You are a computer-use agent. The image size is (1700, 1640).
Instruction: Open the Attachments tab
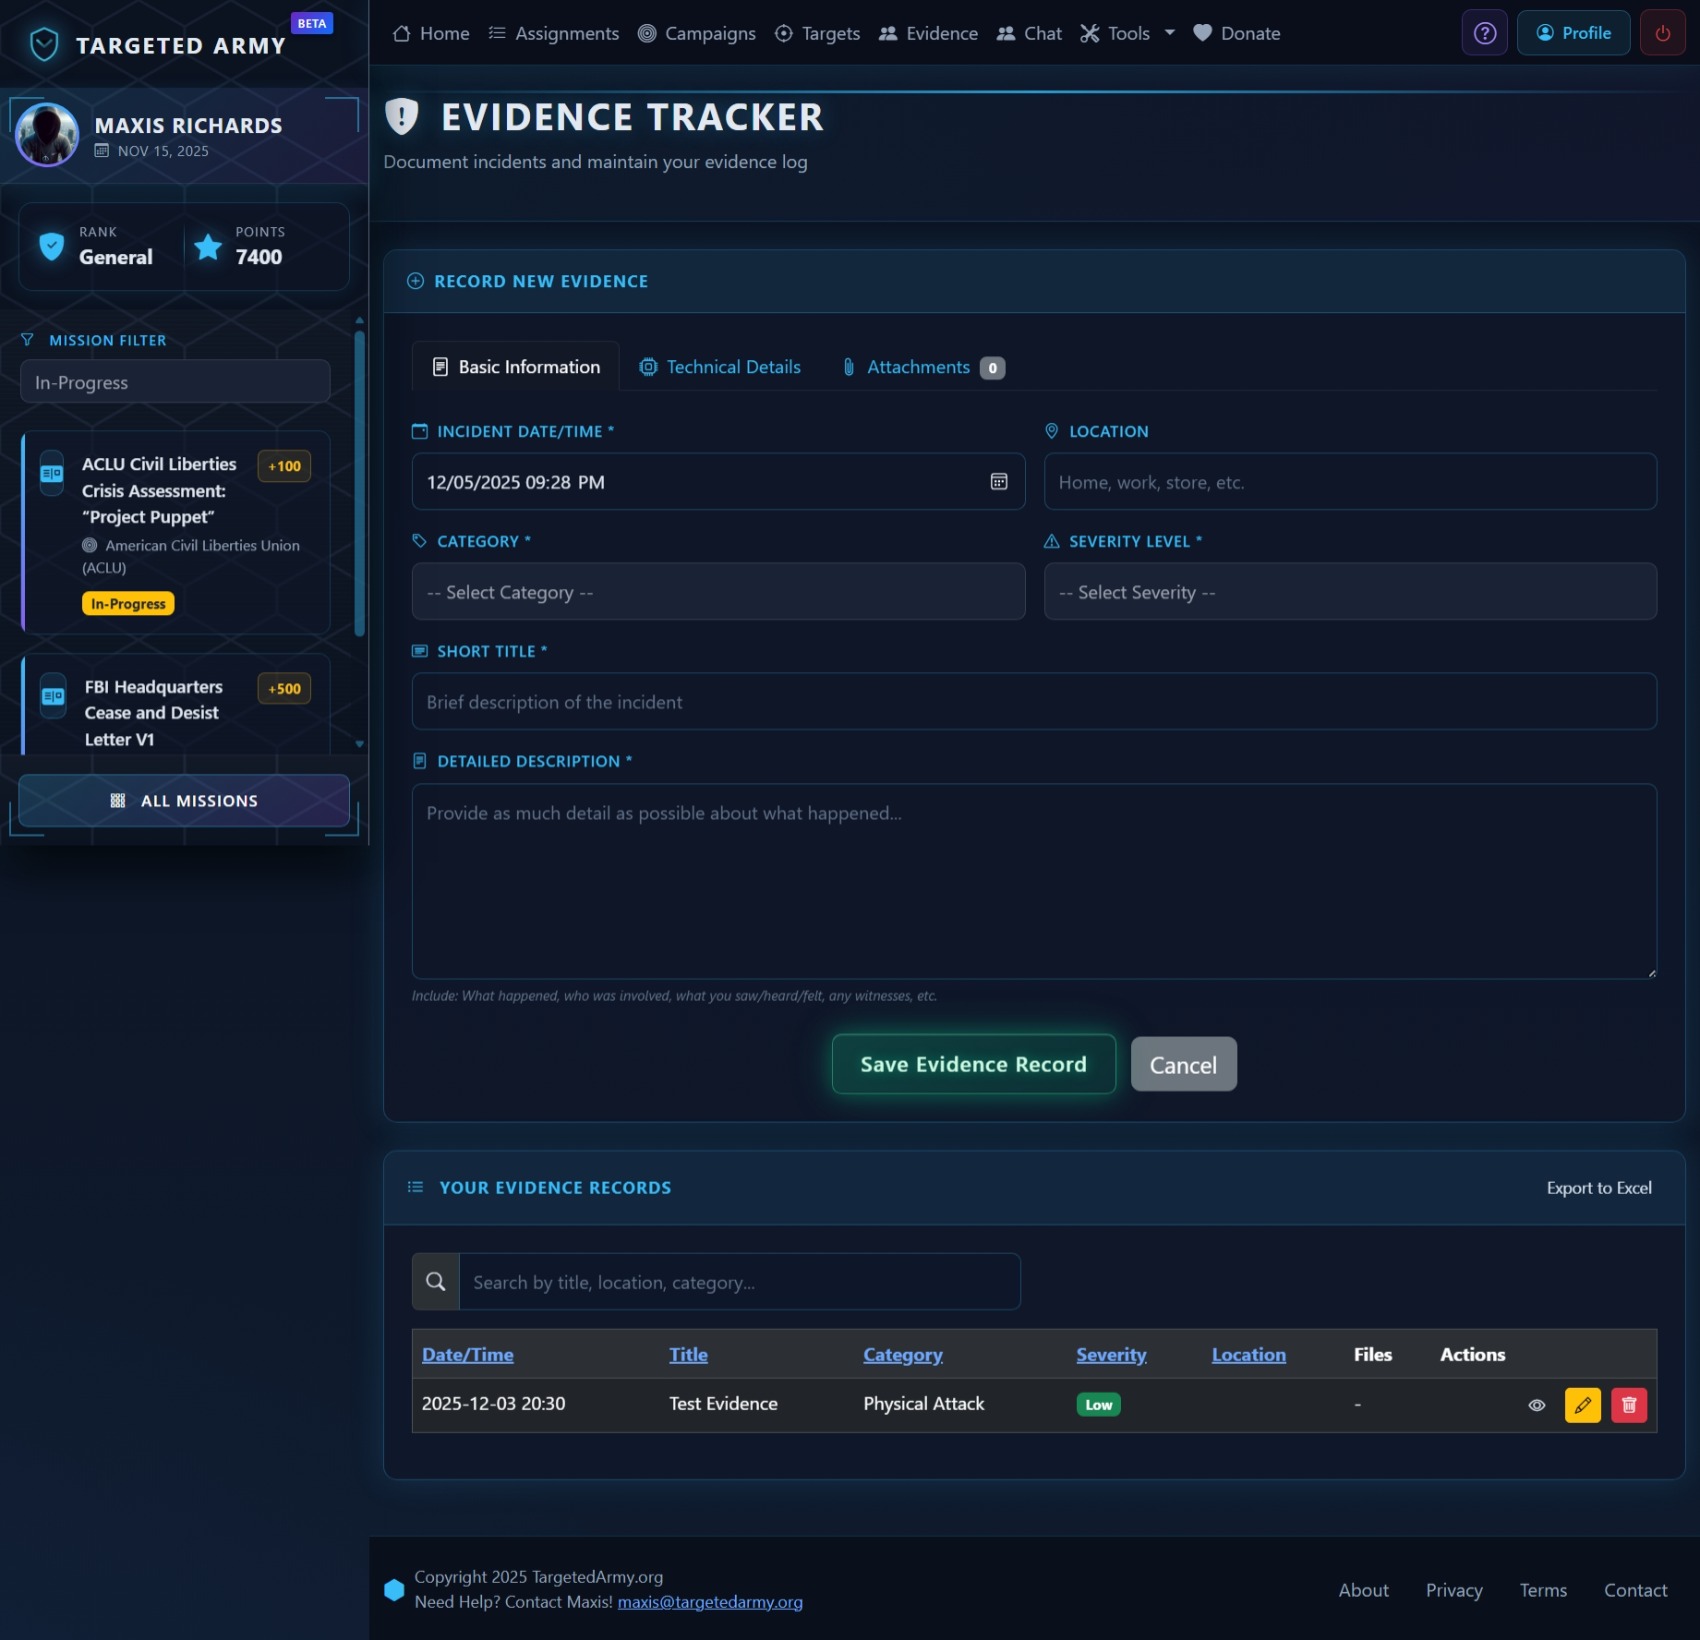(x=922, y=367)
